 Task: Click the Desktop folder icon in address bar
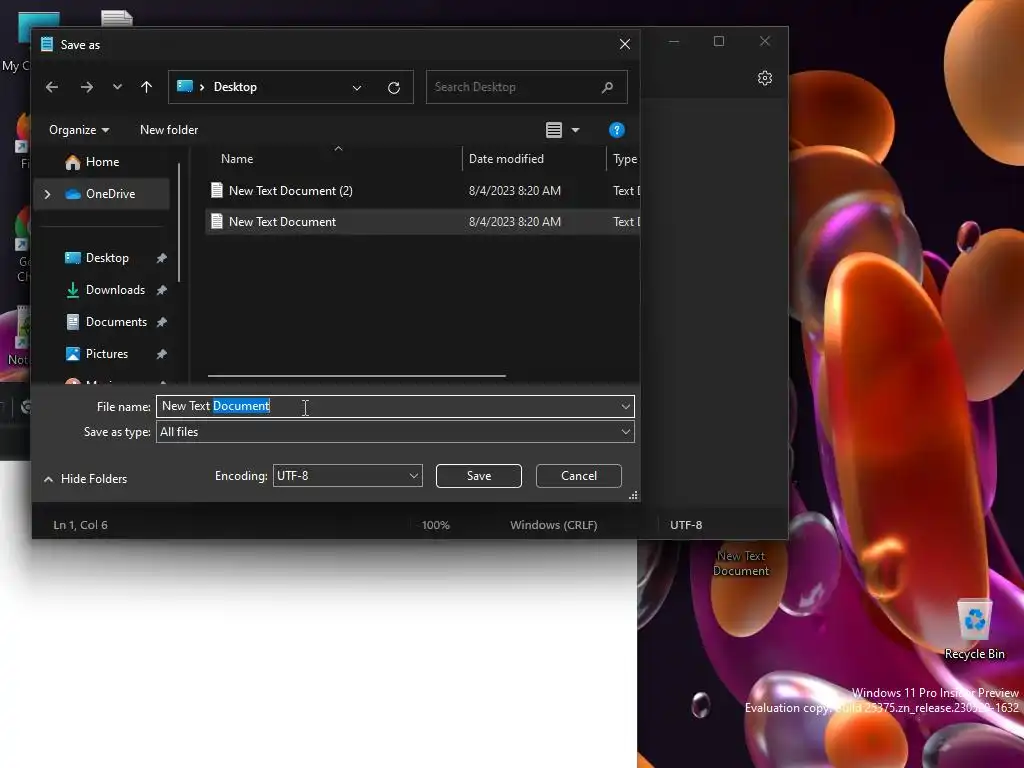point(185,87)
